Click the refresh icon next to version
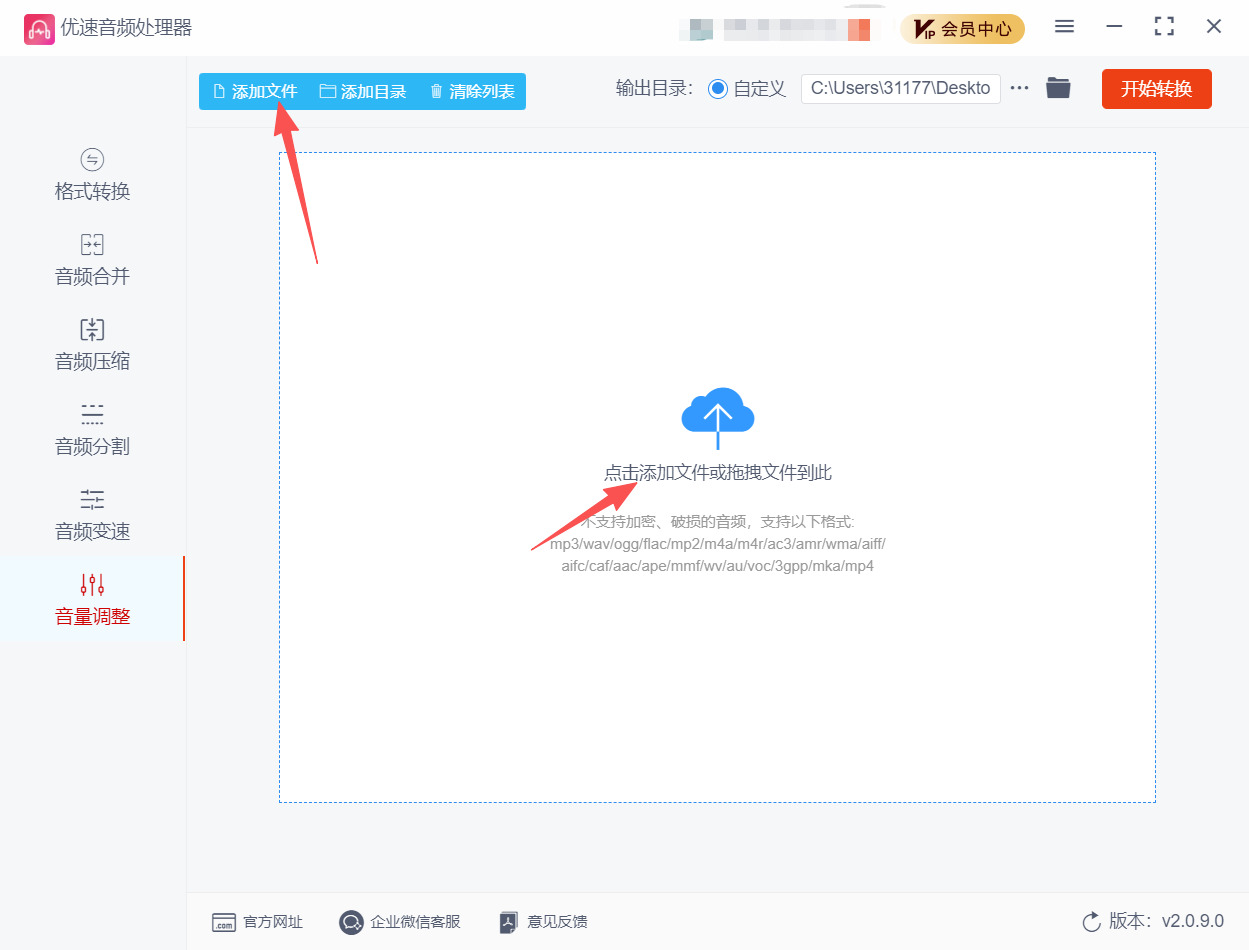 pyautogui.click(x=1091, y=921)
